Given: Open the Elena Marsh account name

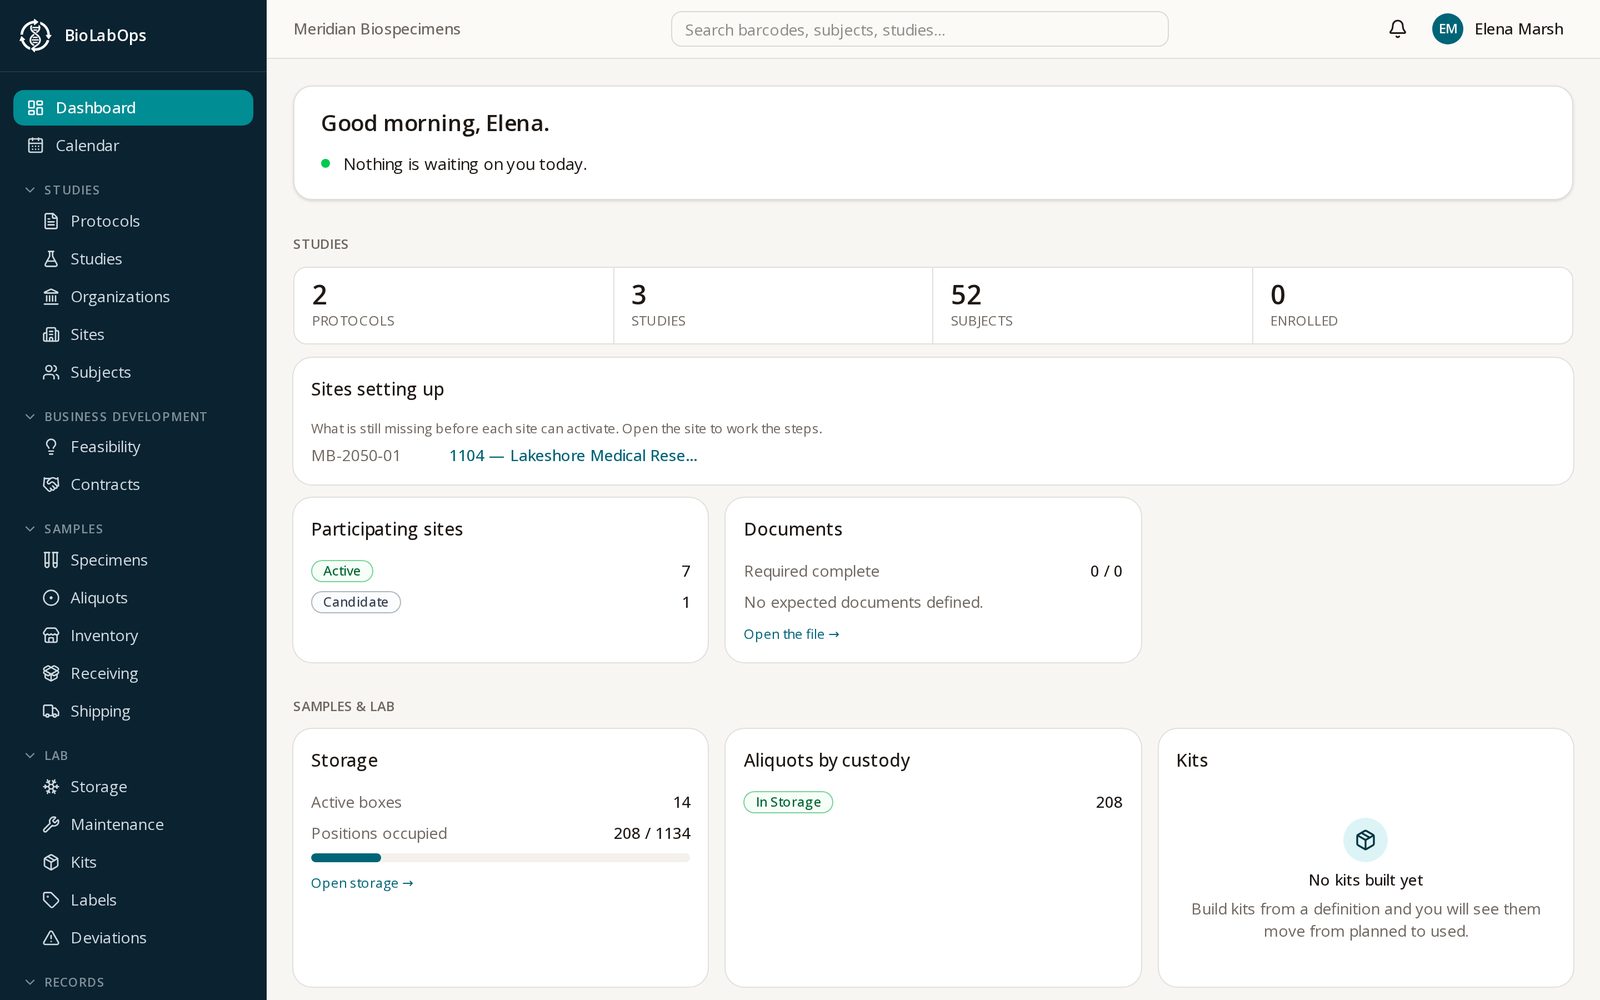Looking at the screenshot, I should [1518, 29].
